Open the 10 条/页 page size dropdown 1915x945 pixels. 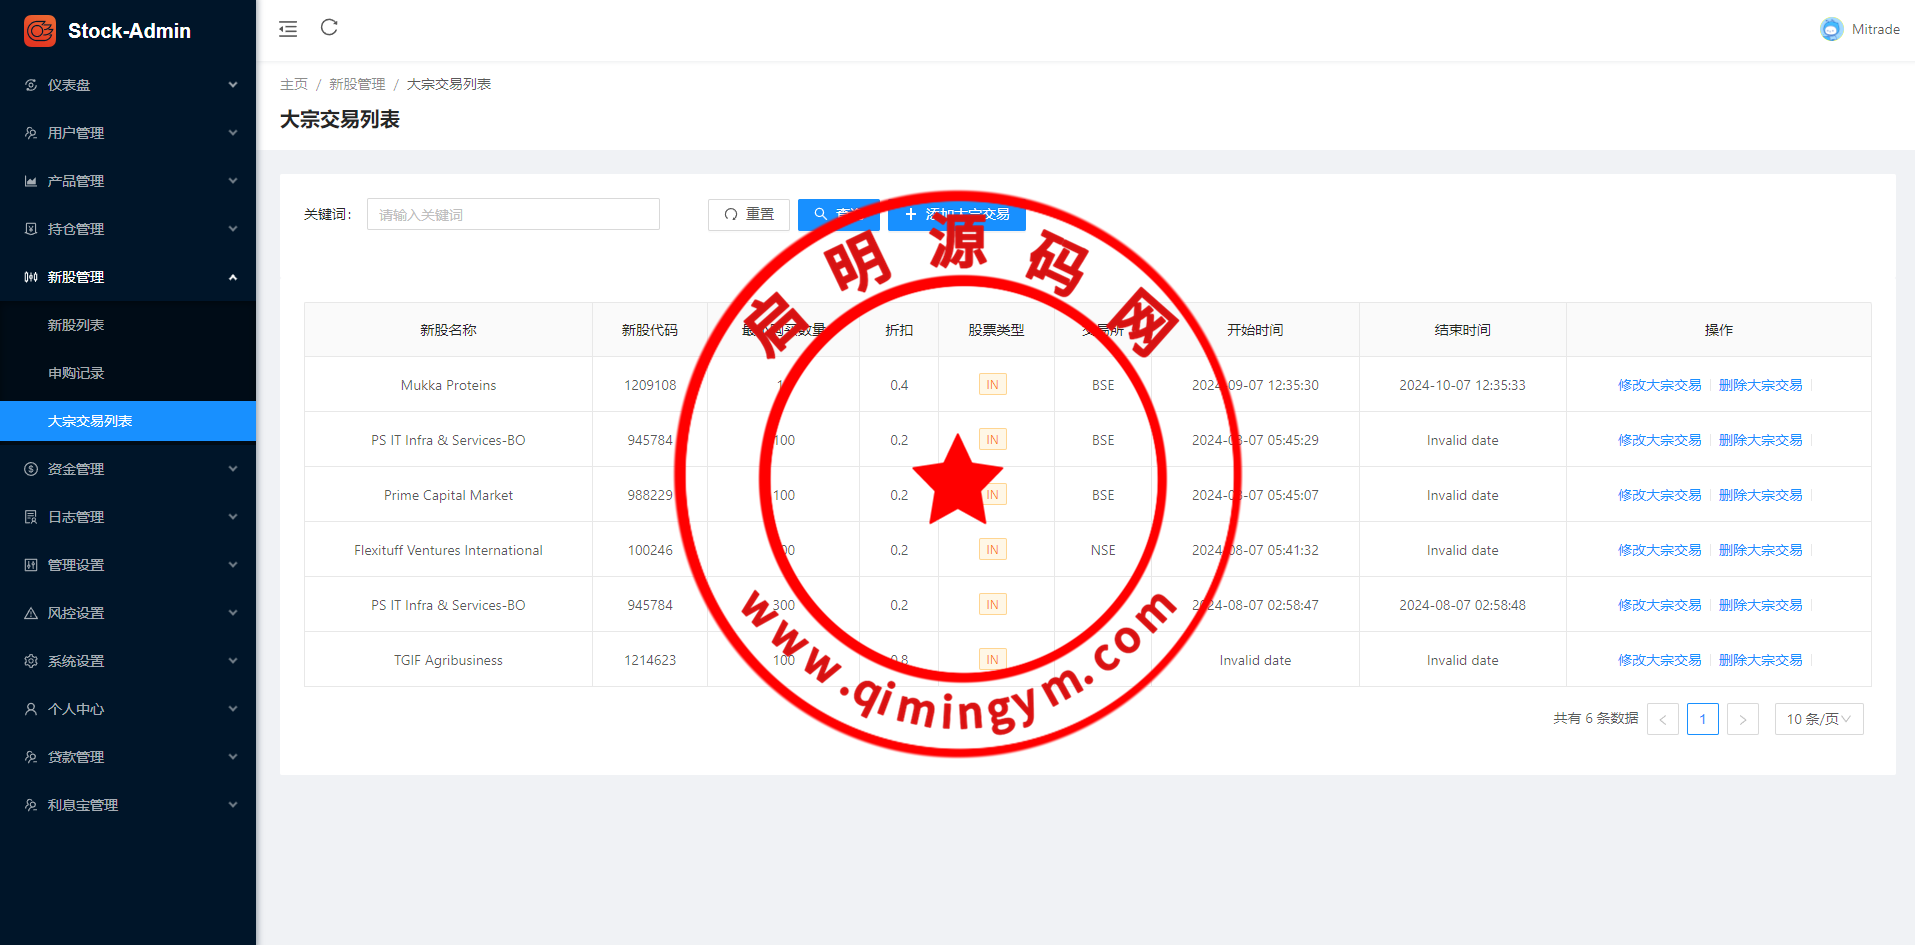click(x=1818, y=719)
